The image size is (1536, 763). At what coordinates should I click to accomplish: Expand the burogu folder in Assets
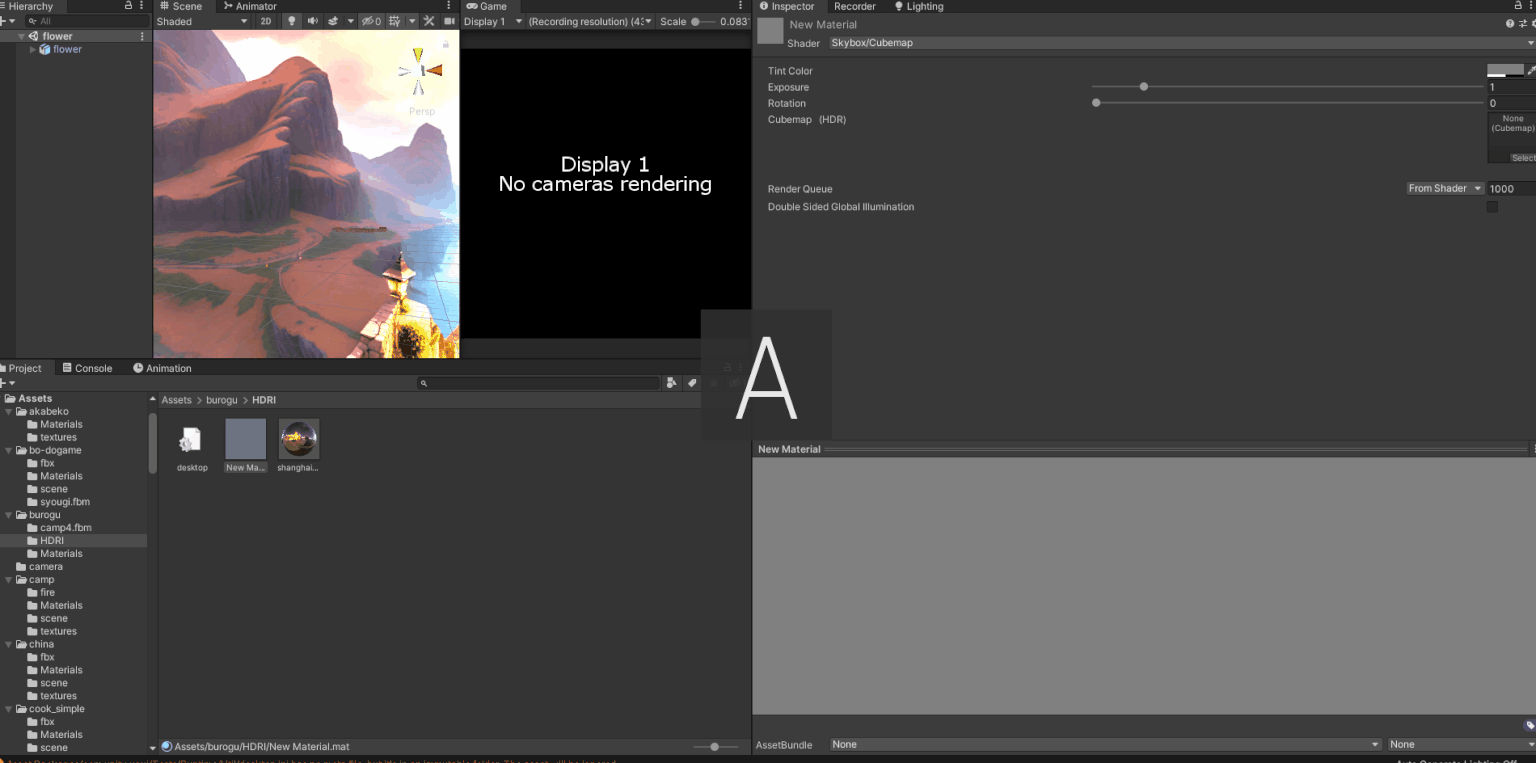10,514
